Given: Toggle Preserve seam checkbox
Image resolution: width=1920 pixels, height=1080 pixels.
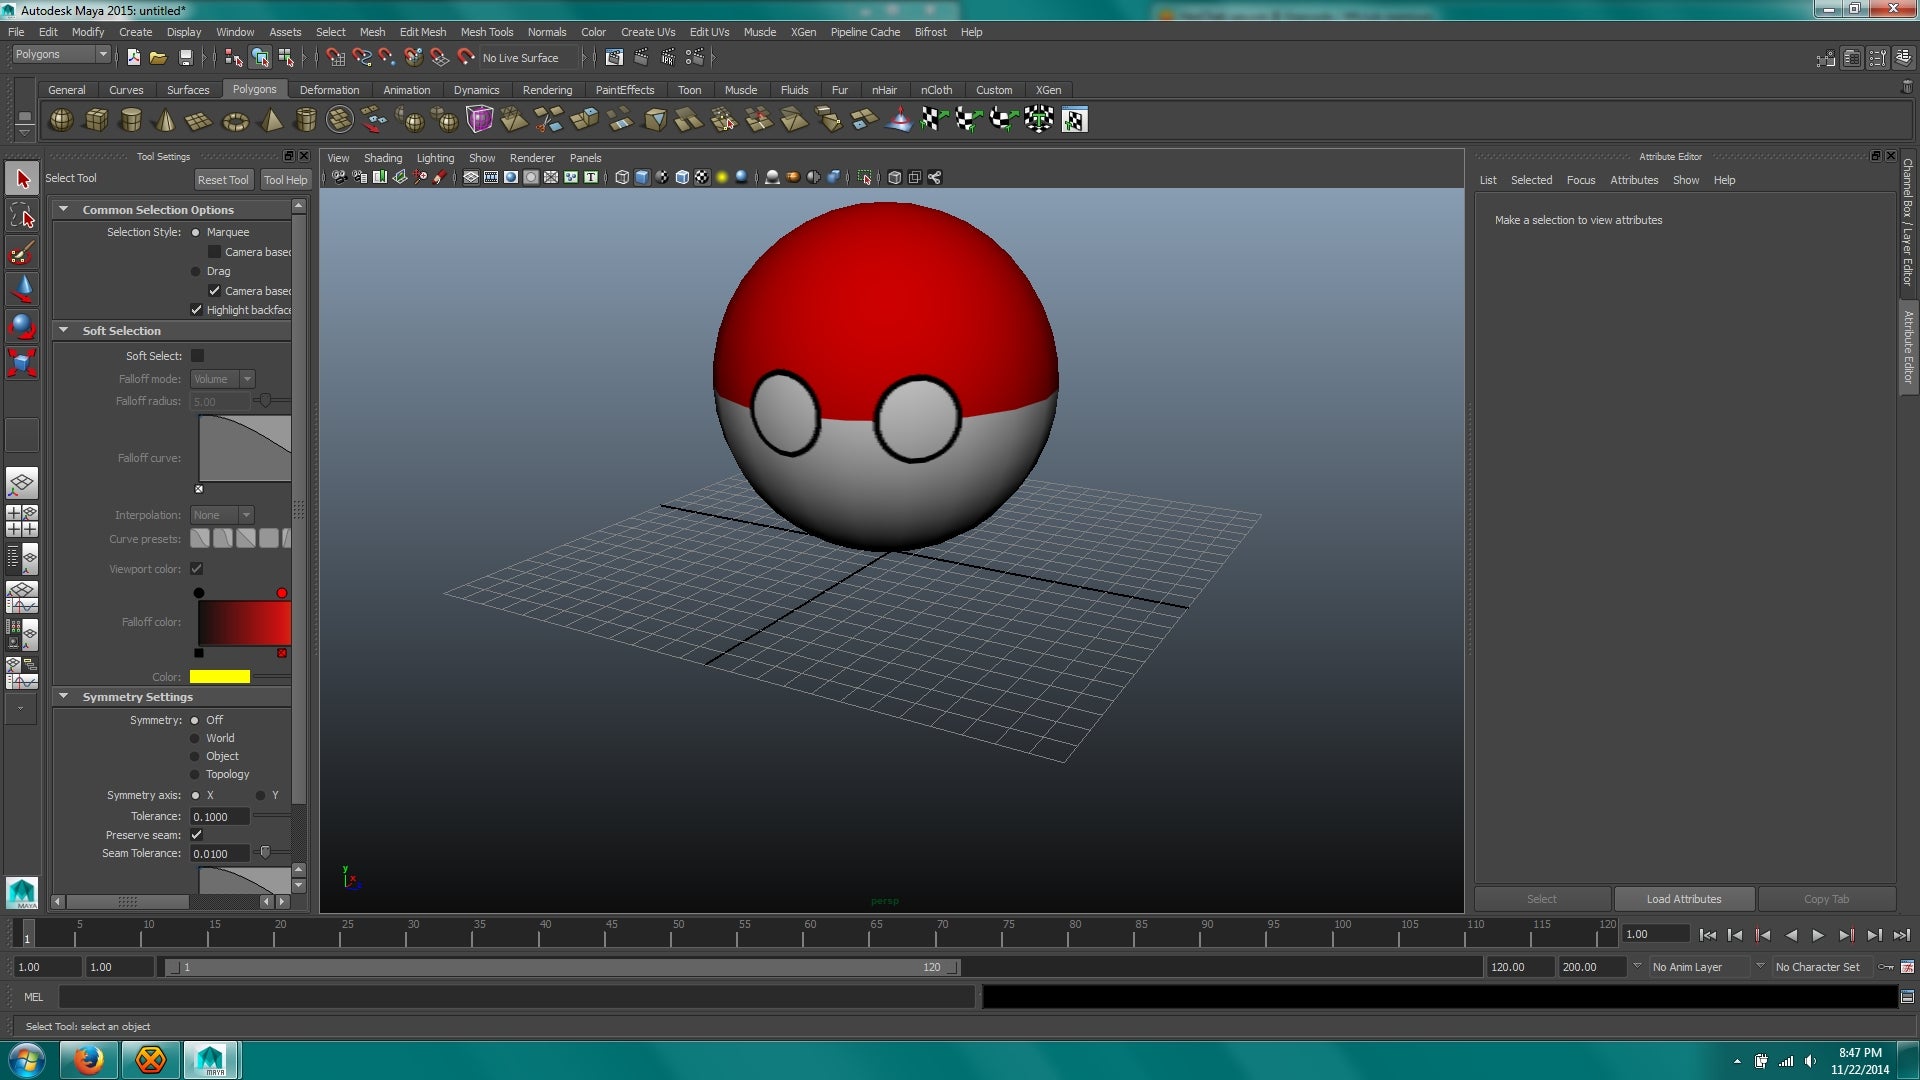Looking at the screenshot, I should point(197,835).
